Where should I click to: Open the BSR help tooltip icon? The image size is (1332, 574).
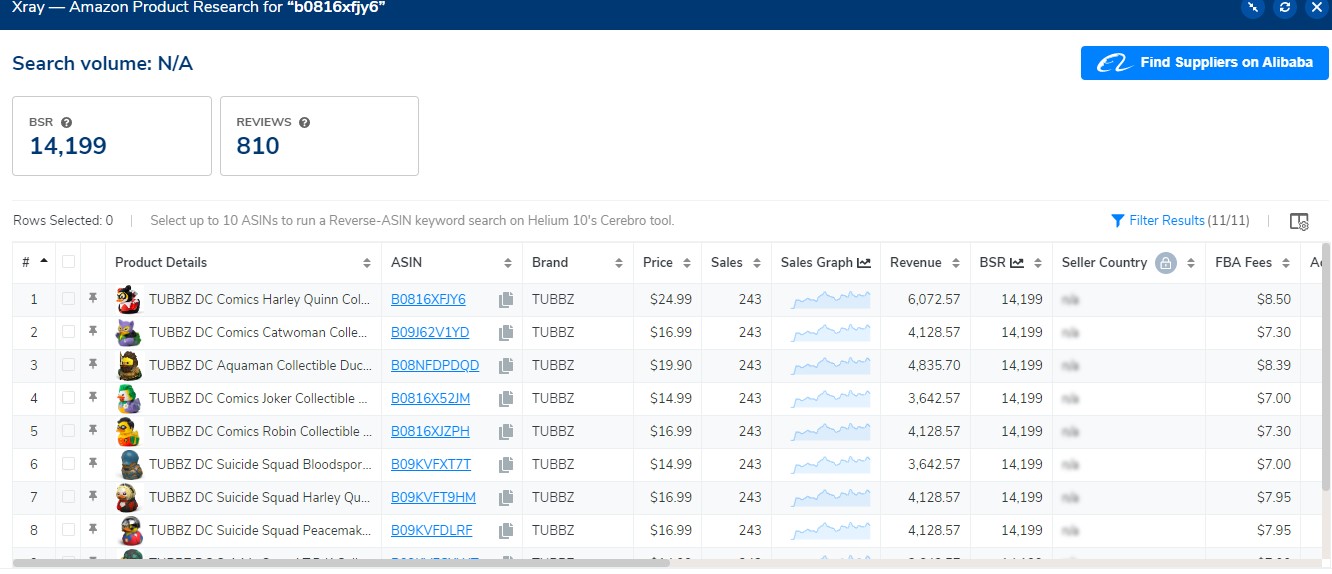pyautogui.click(x=67, y=122)
